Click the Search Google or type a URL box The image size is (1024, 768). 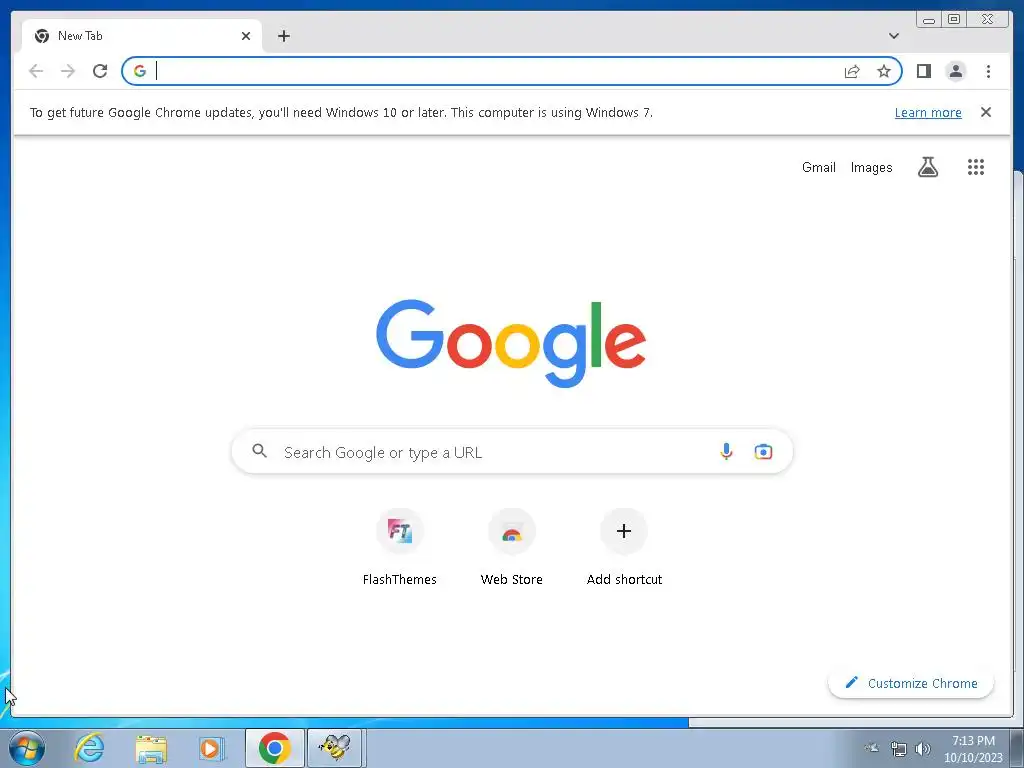(512, 451)
